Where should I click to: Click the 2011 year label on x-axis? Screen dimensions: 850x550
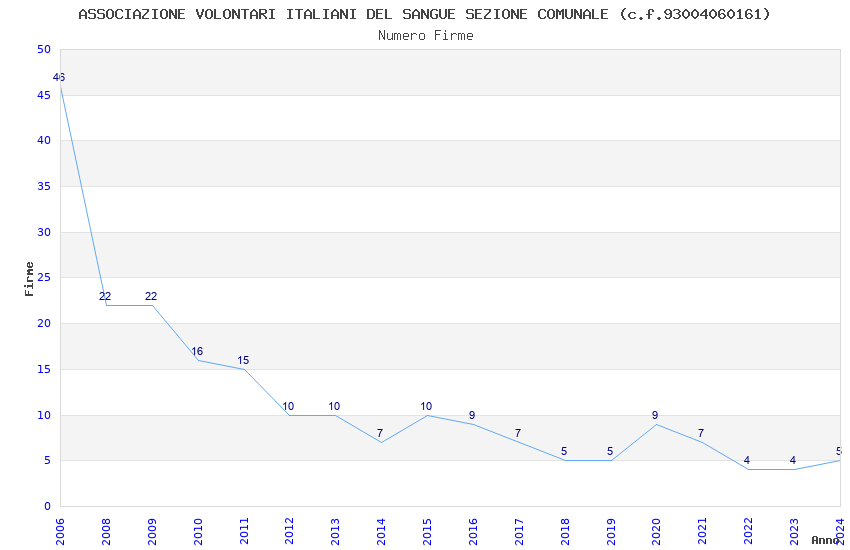[x=244, y=531]
